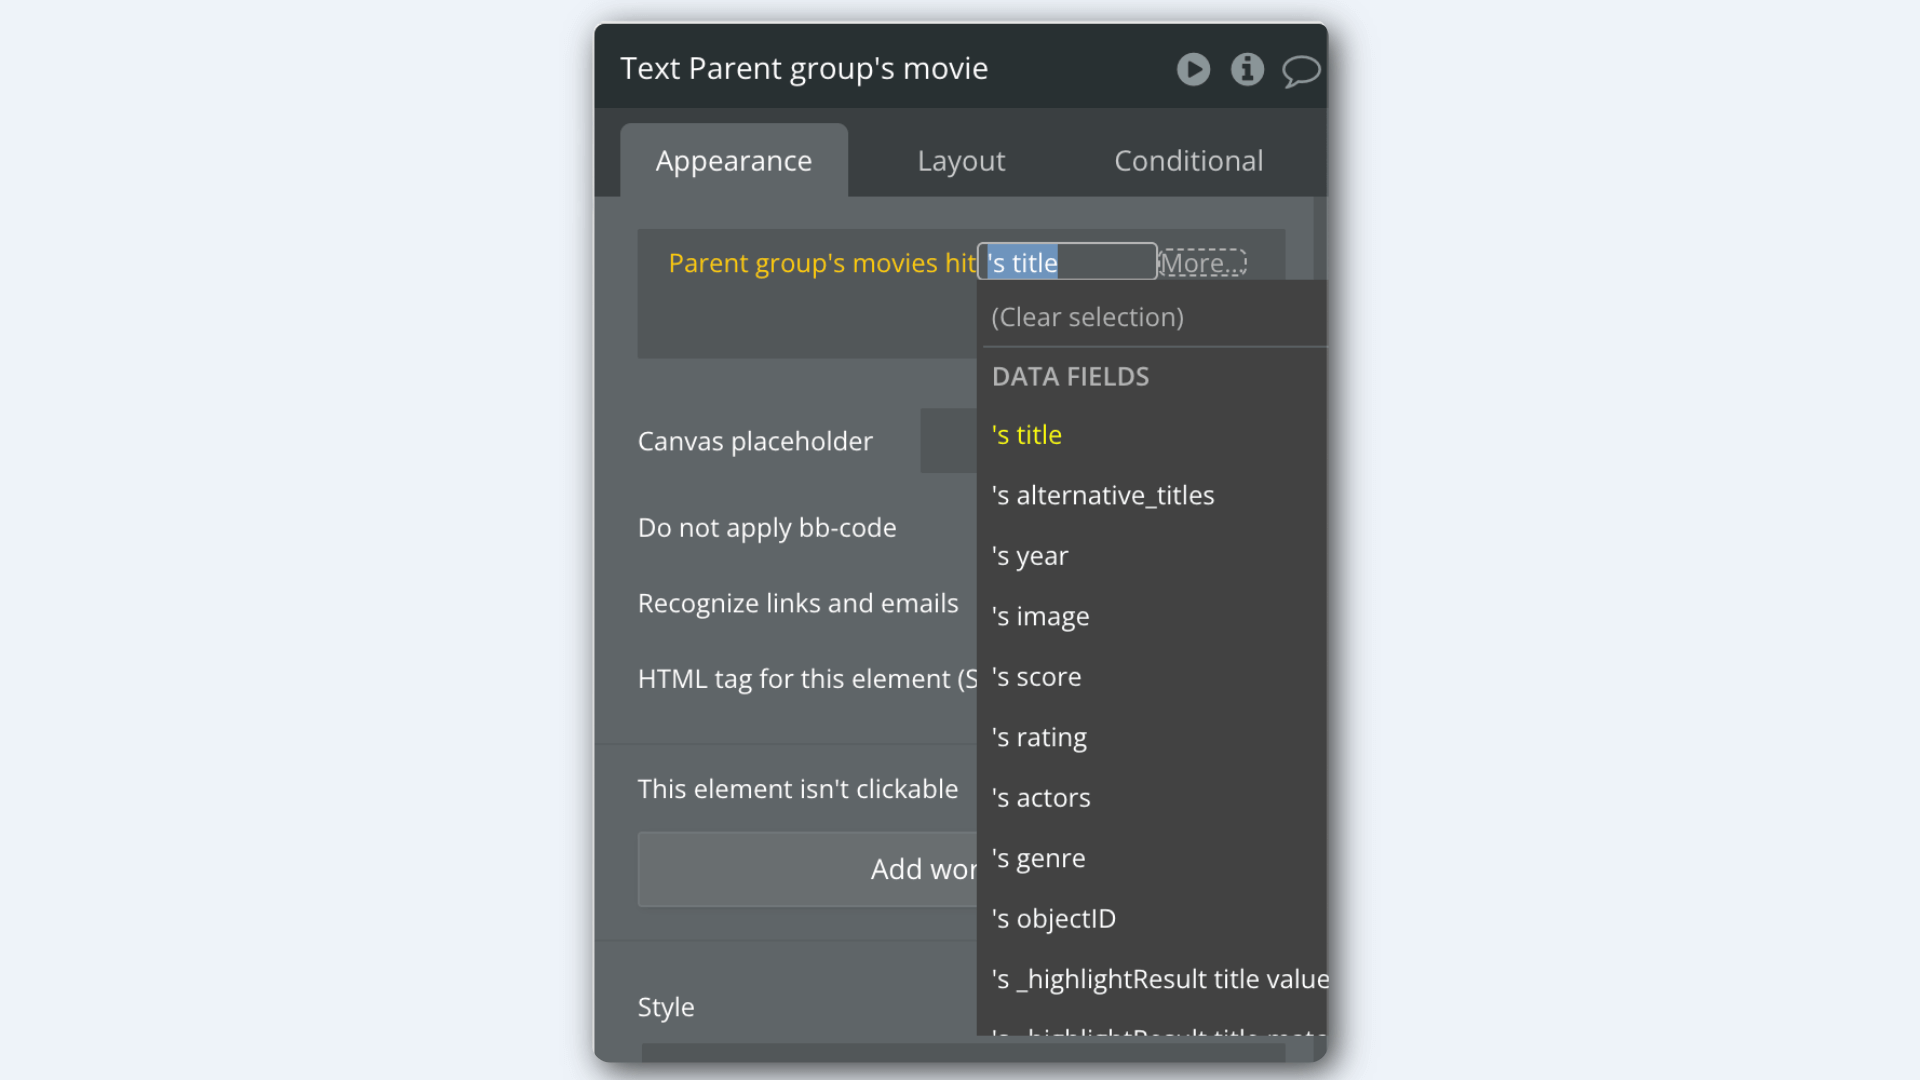The height and width of the screenshot is (1080, 1920).
Task: Pick 's alternative_titles from the list
Action: tap(1102, 496)
